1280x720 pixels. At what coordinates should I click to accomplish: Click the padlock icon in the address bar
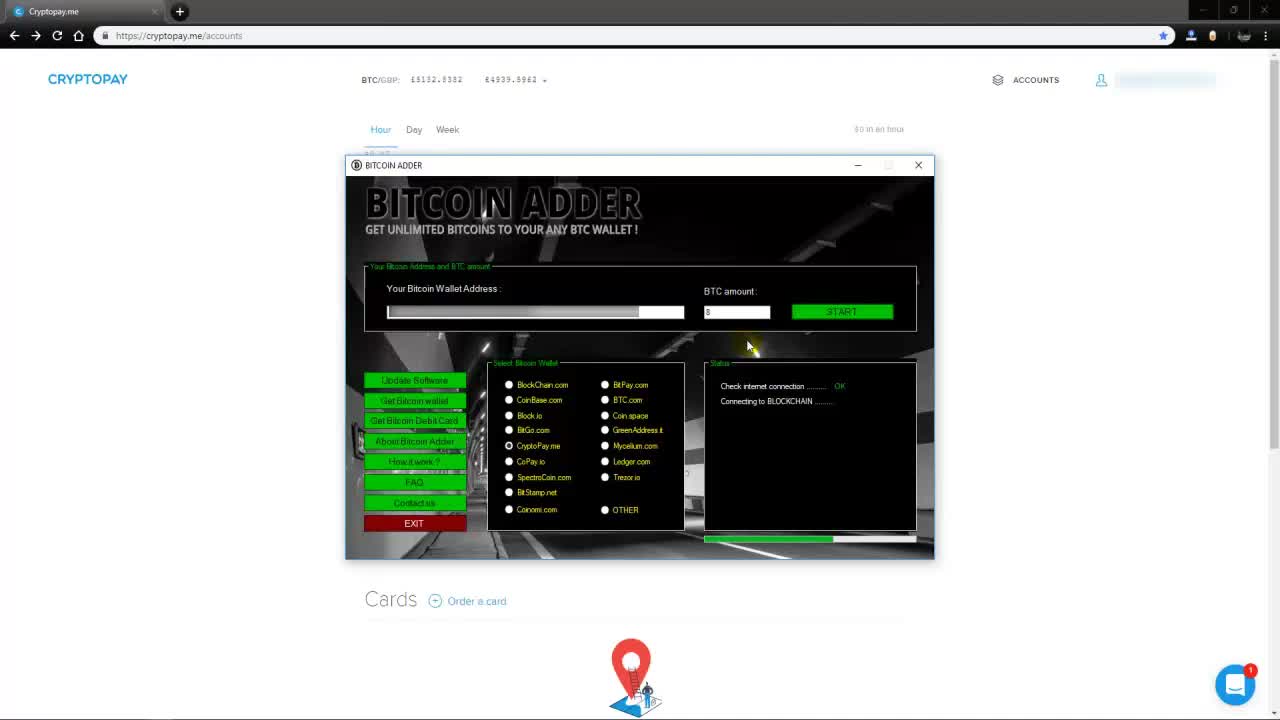(x=105, y=35)
